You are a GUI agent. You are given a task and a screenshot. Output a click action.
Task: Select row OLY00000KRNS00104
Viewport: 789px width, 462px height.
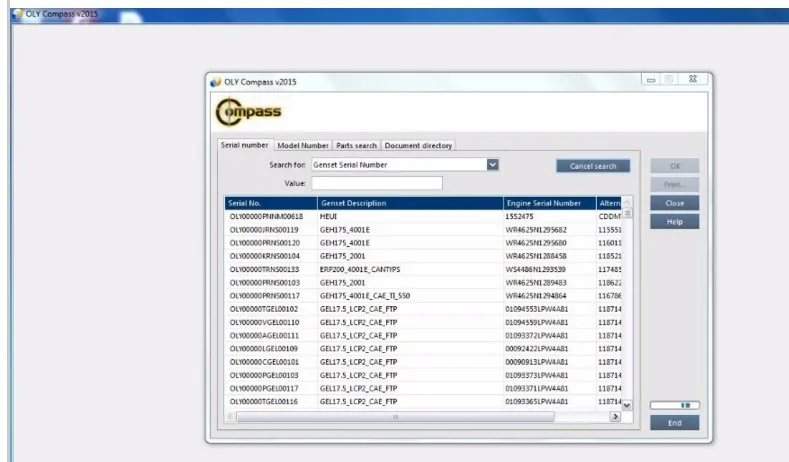pos(423,256)
